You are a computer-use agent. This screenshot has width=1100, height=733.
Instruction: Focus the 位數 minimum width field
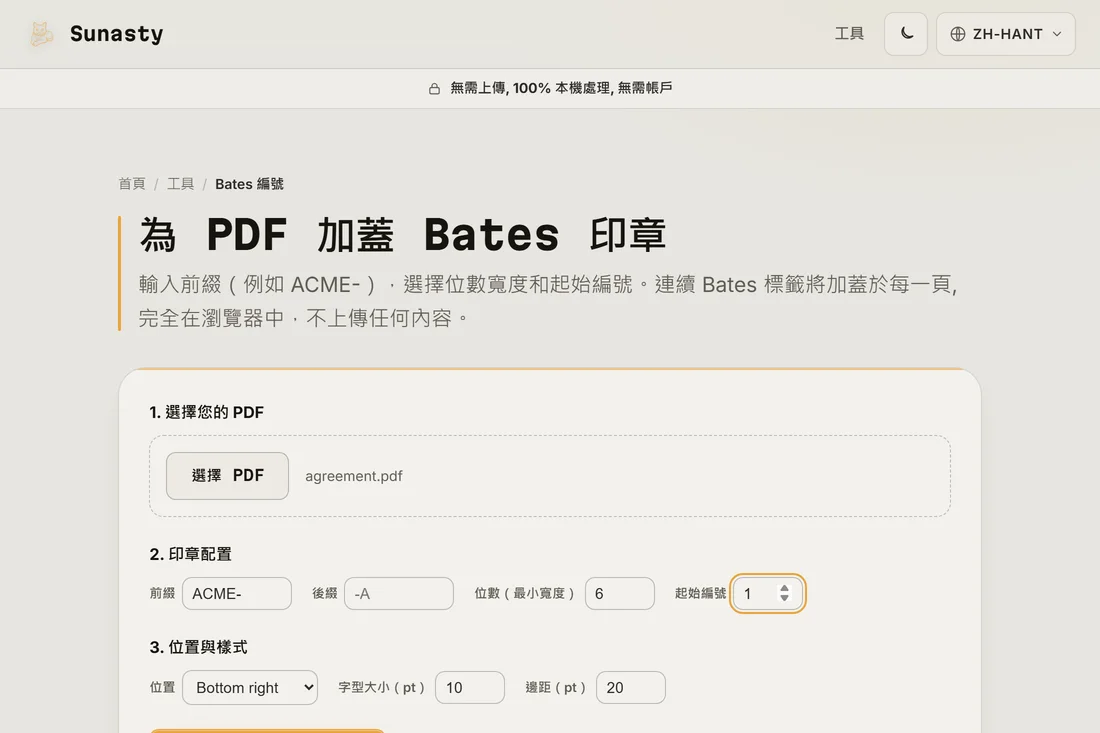620,593
